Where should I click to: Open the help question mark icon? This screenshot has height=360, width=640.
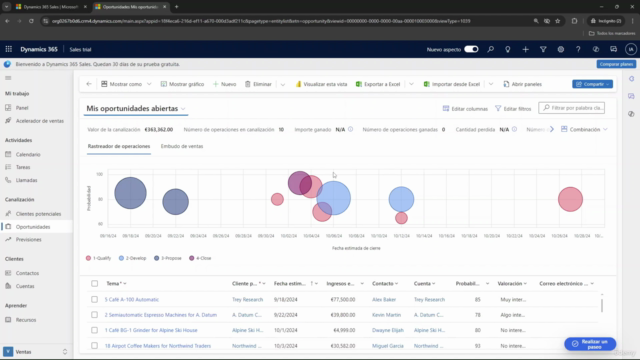[x=578, y=49]
